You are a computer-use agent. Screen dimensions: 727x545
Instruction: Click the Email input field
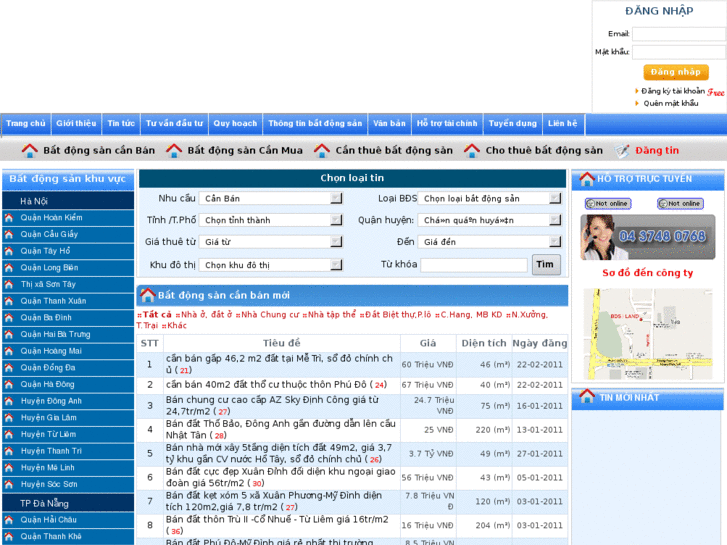pos(679,34)
